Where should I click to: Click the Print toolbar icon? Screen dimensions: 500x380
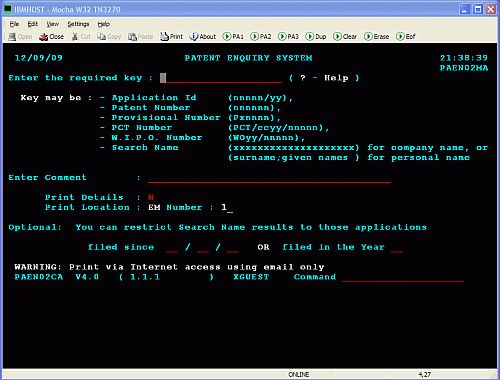pos(171,36)
